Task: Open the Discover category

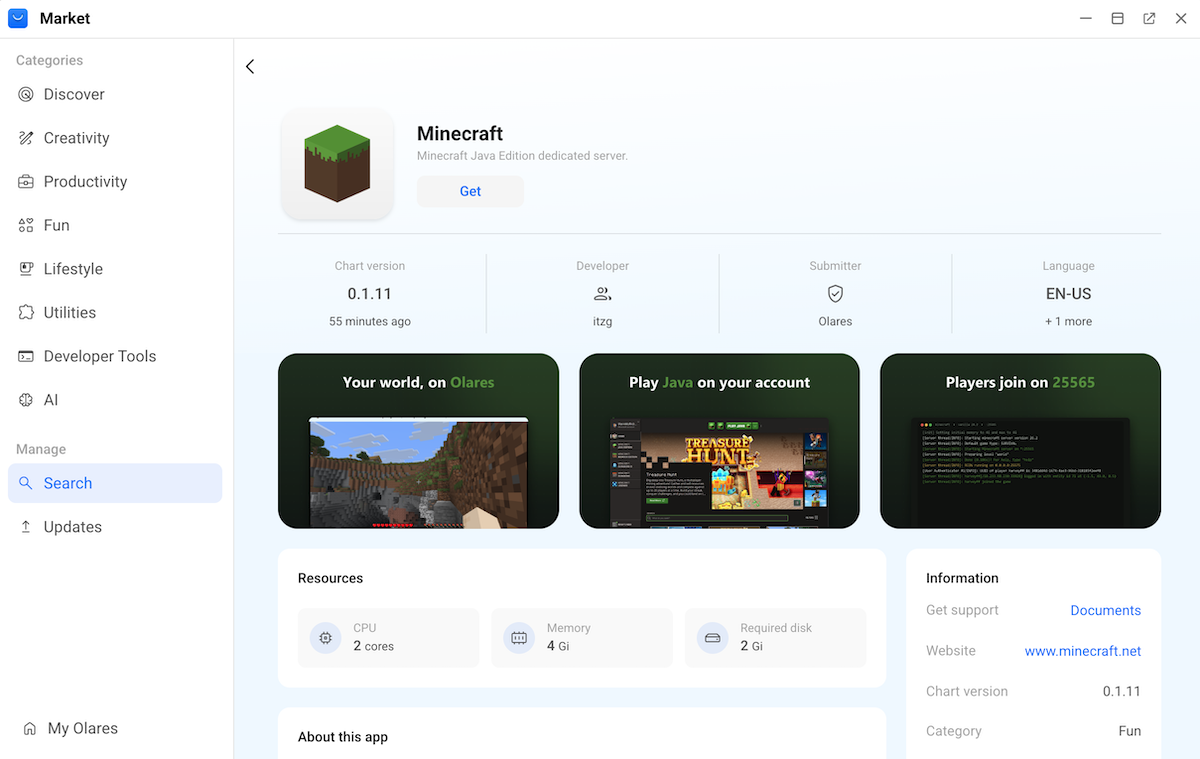Action: (74, 94)
